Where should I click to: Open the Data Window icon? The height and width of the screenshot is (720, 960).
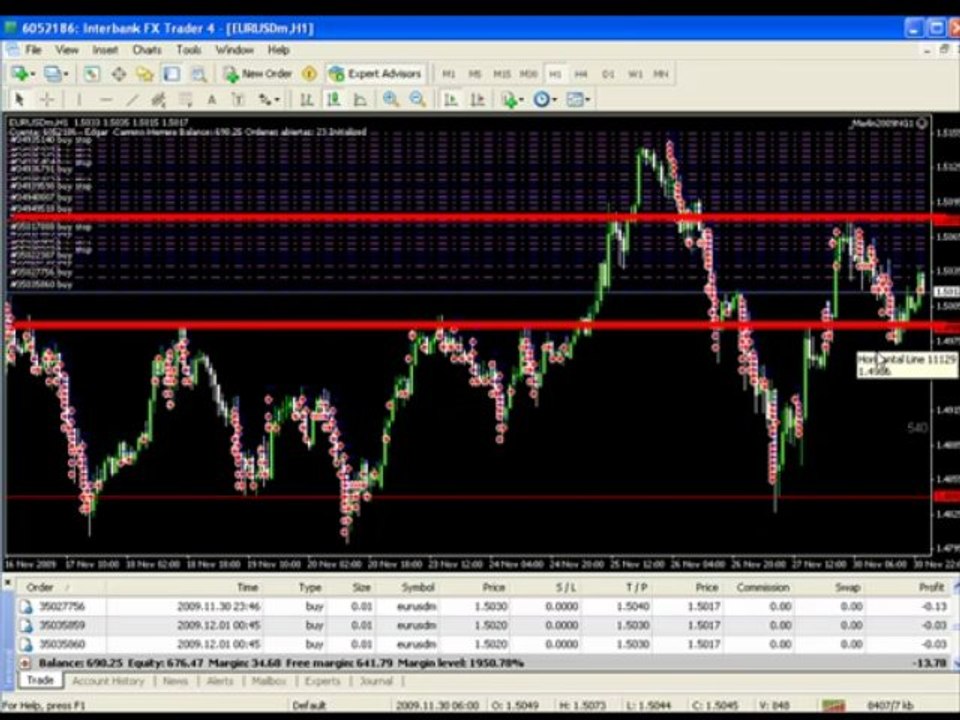pyautogui.click(x=119, y=74)
